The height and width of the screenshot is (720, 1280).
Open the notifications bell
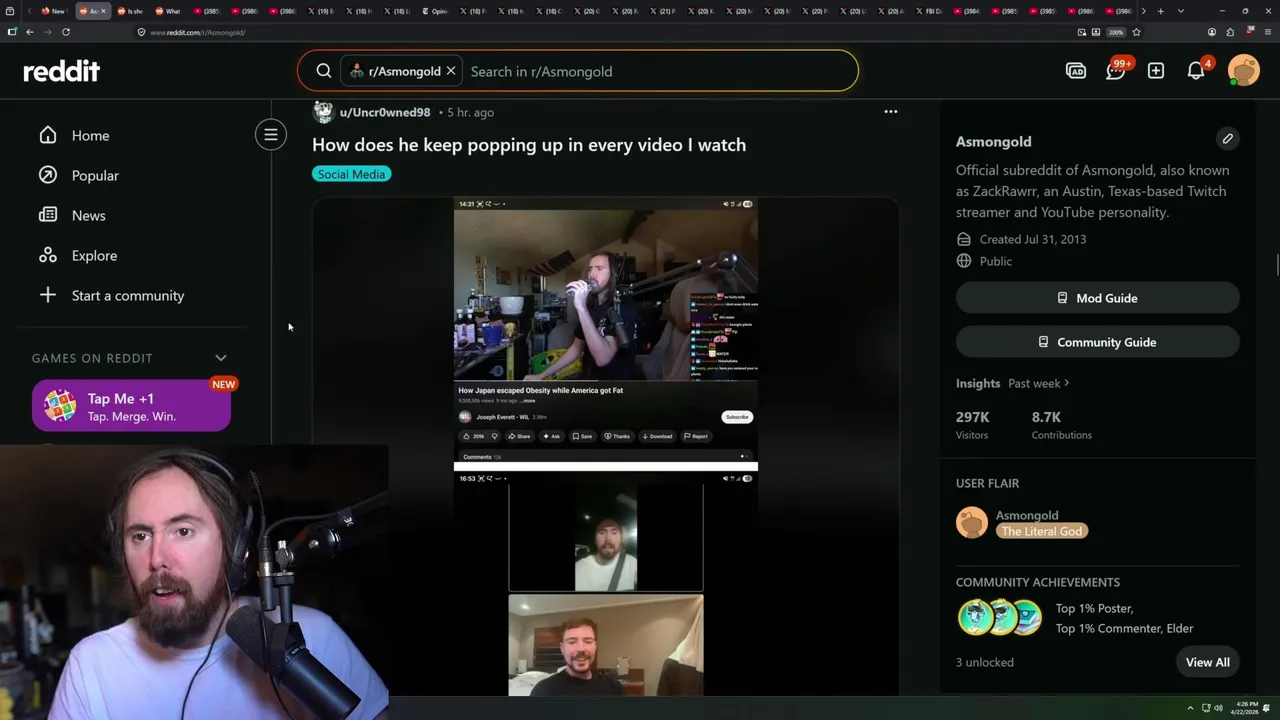coord(1196,70)
